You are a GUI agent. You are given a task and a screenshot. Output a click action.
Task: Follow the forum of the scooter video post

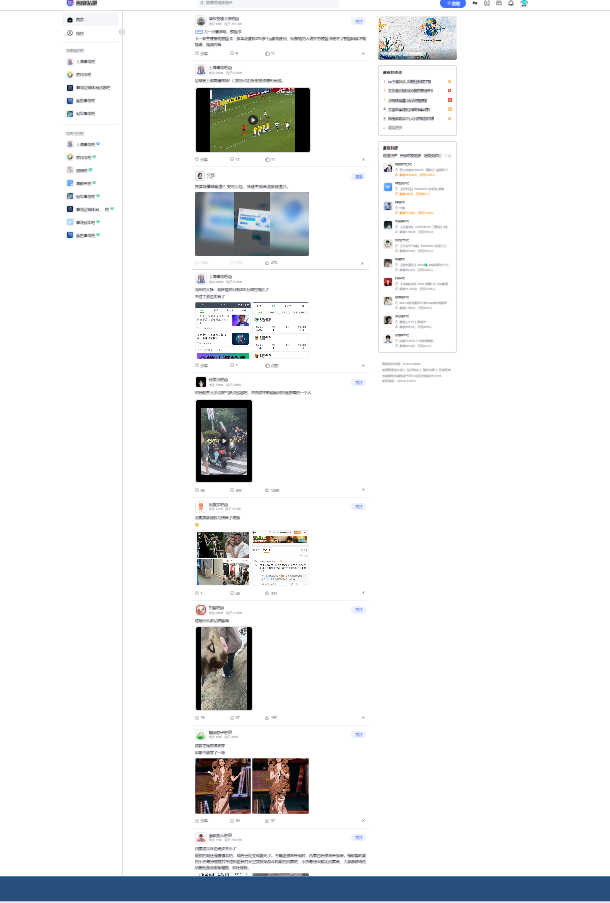point(358,382)
